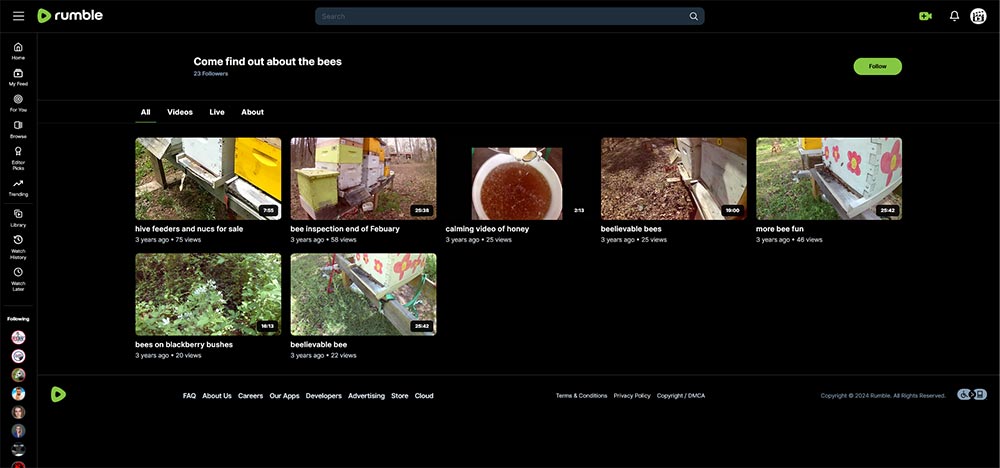Open Developers footer link
The image size is (1000, 468).
[x=324, y=396]
